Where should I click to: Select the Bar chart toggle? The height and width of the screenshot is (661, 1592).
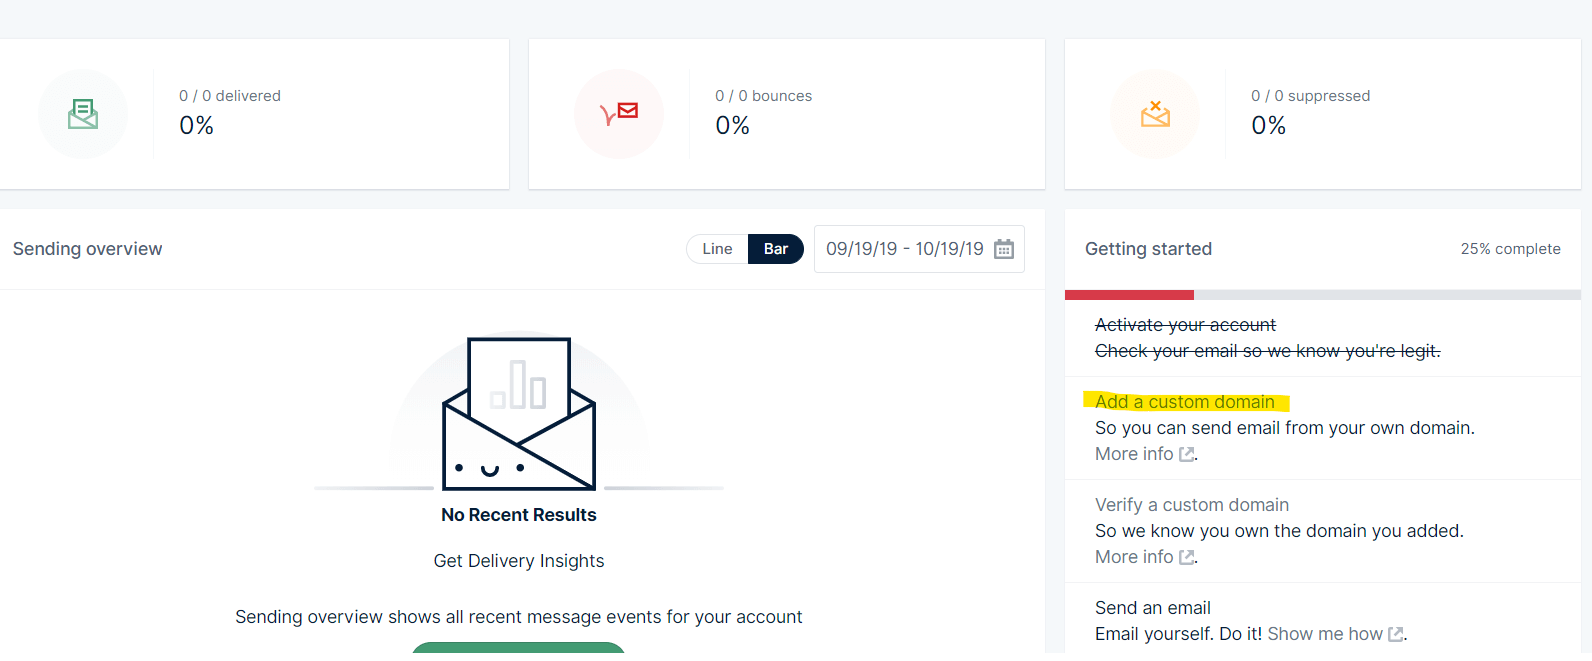tap(776, 249)
